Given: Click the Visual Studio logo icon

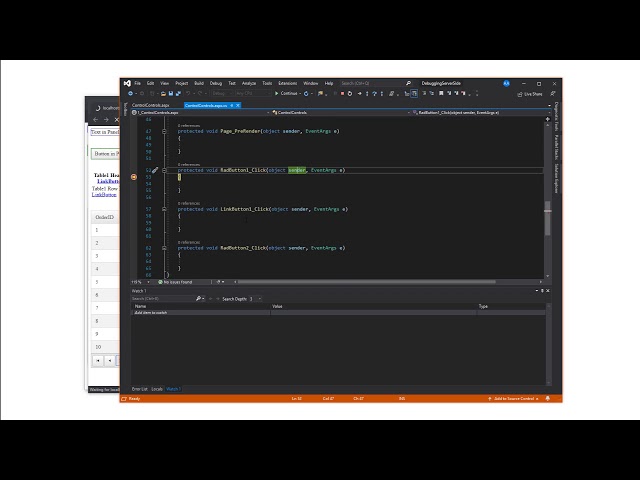Looking at the screenshot, I should (127, 83).
